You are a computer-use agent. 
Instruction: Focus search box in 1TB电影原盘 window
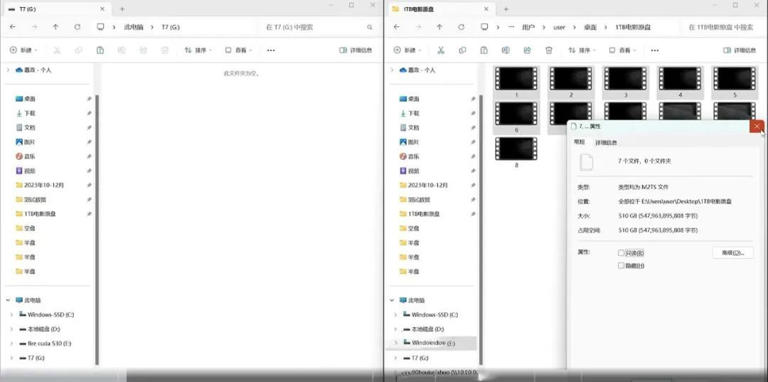tap(722, 27)
